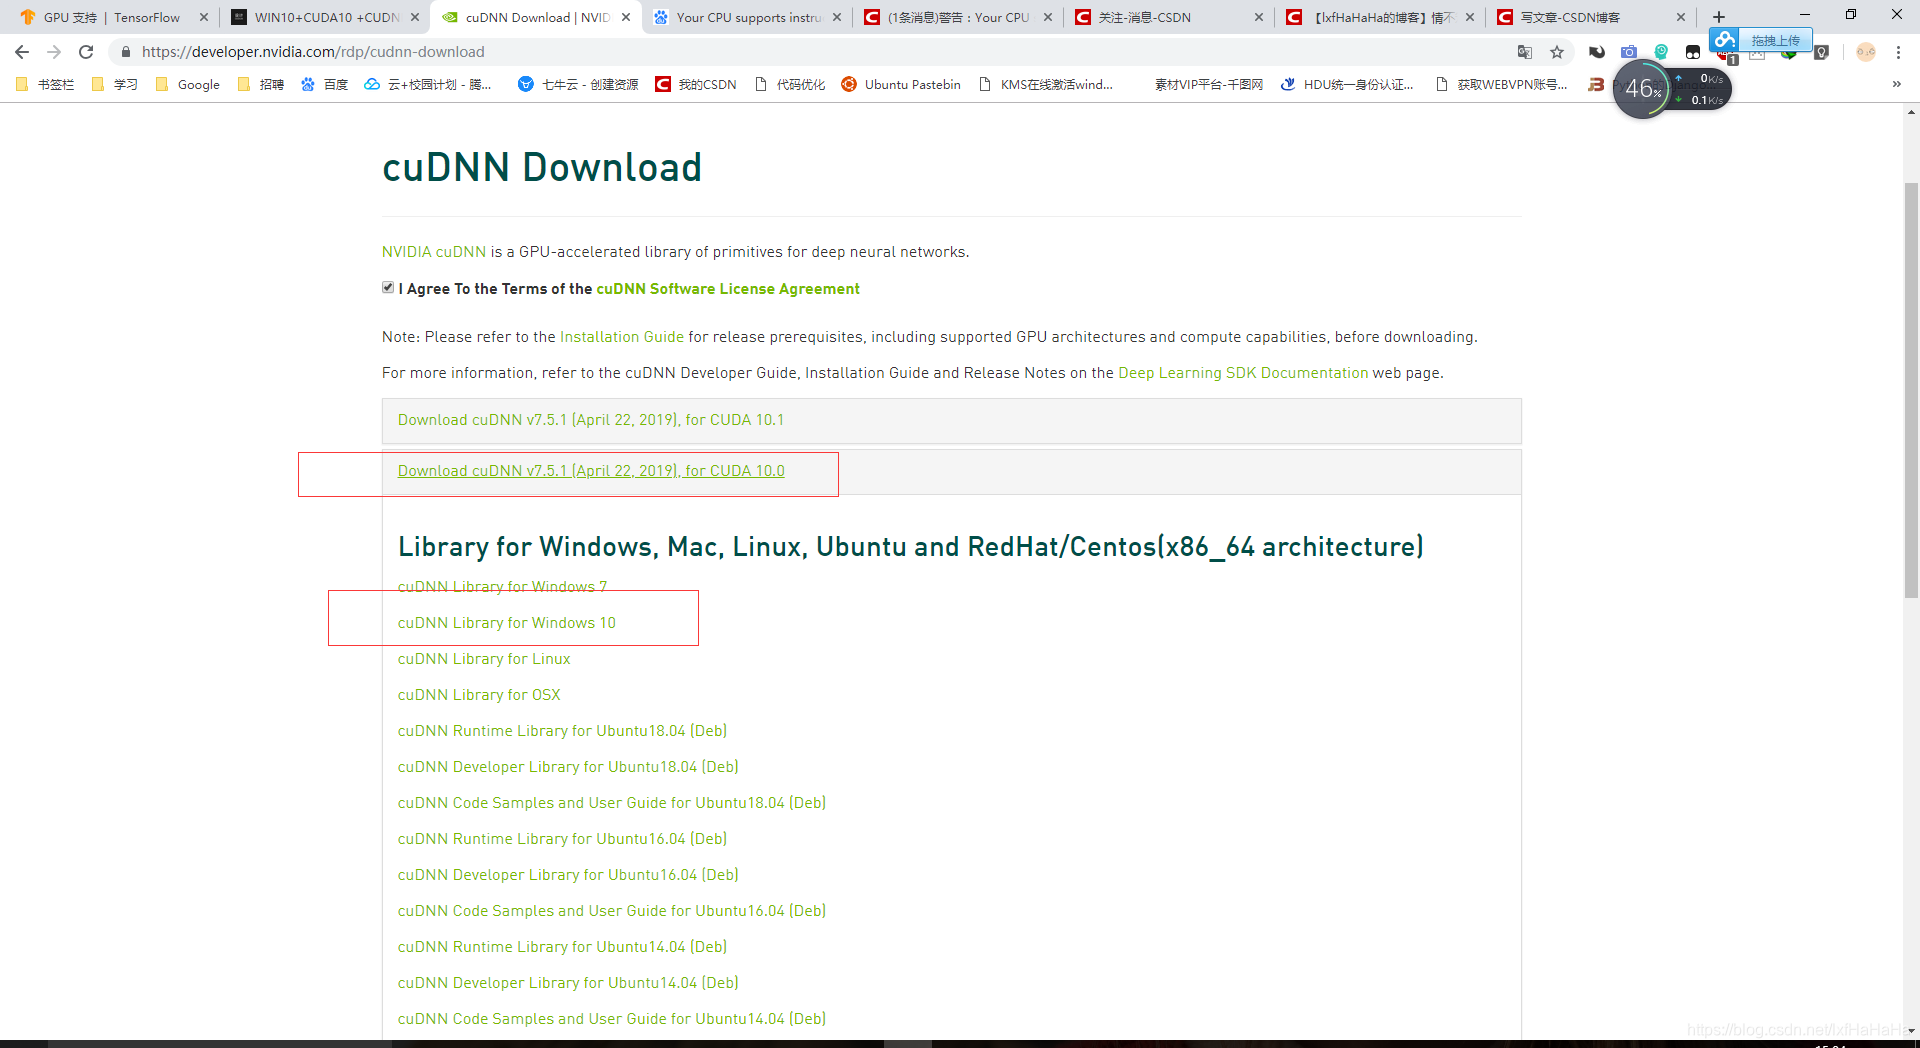Open the 我的CSDN bookmark
1920x1048 pixels.
(x=696, y=85)
